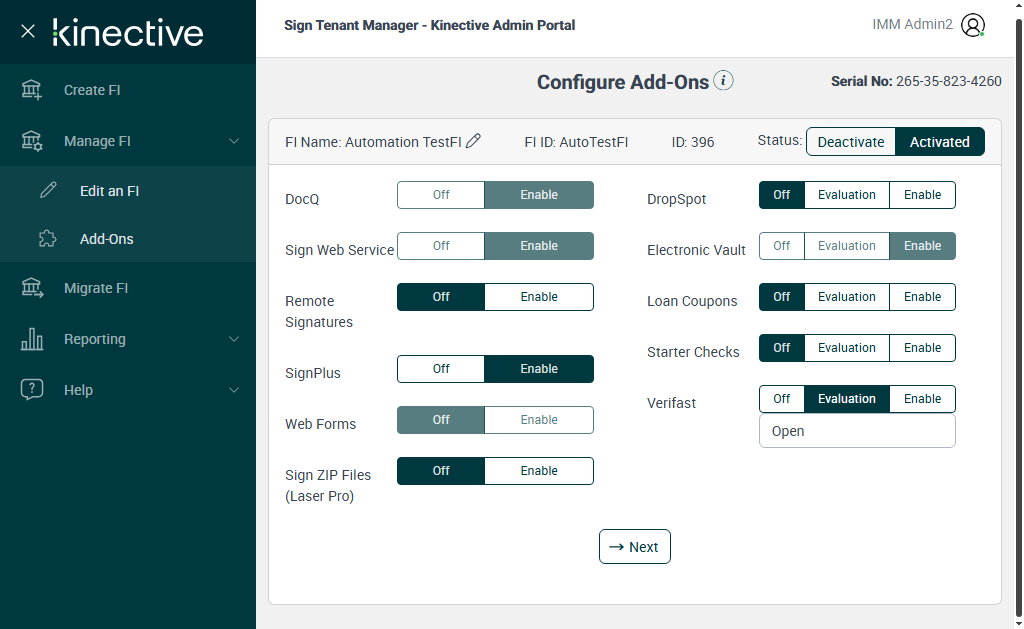Set Loan Coupons to Enable
The width and height of the screenshot is (1024, 629).
point(922,297)
